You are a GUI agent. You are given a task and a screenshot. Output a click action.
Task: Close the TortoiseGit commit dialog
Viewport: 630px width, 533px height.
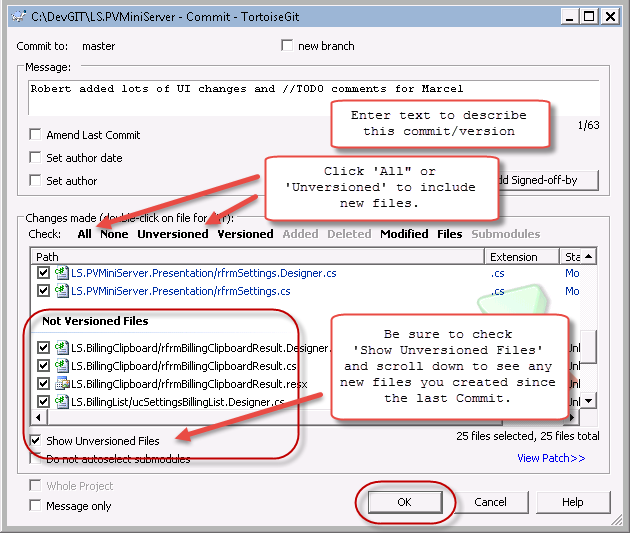point(610,17)
